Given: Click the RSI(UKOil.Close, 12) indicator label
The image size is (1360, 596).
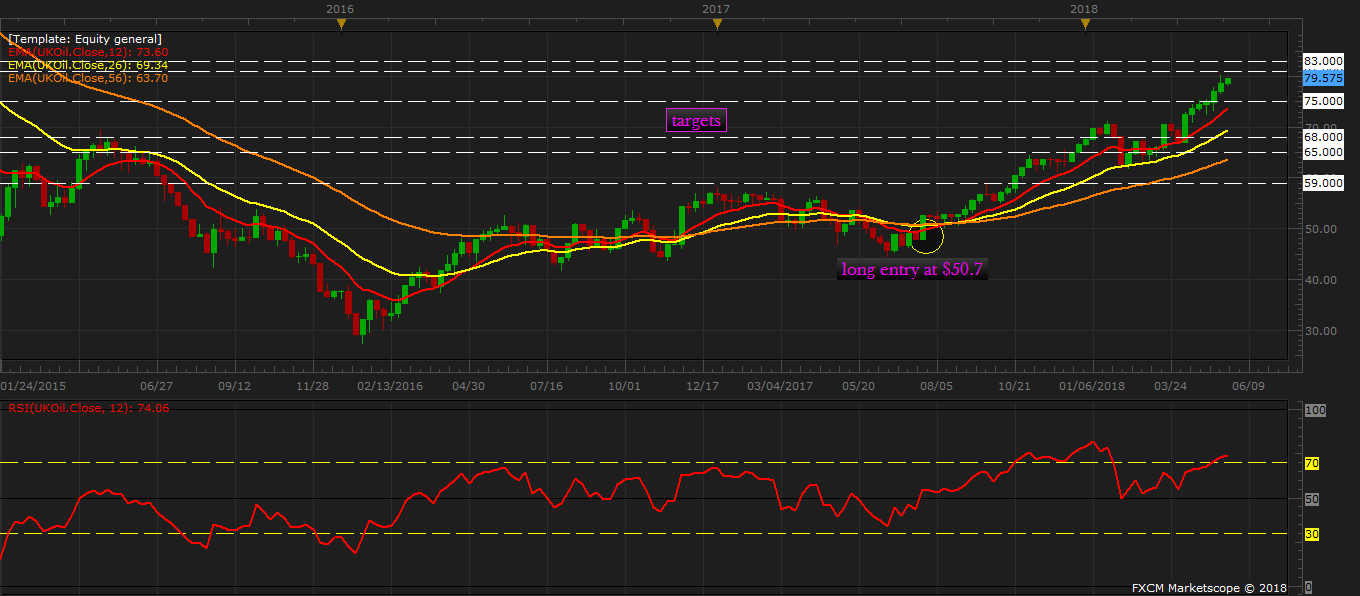Looking at the screenshot, I should [88, 408].
